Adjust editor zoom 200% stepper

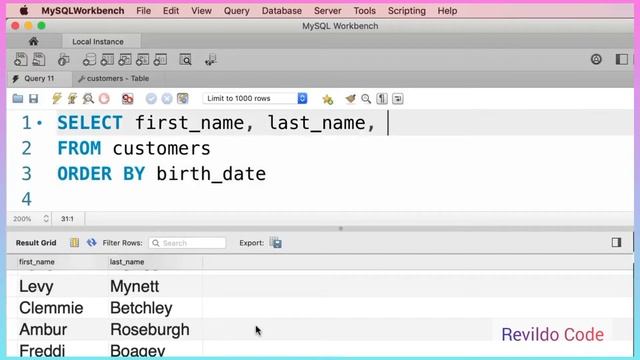(46, 219)
